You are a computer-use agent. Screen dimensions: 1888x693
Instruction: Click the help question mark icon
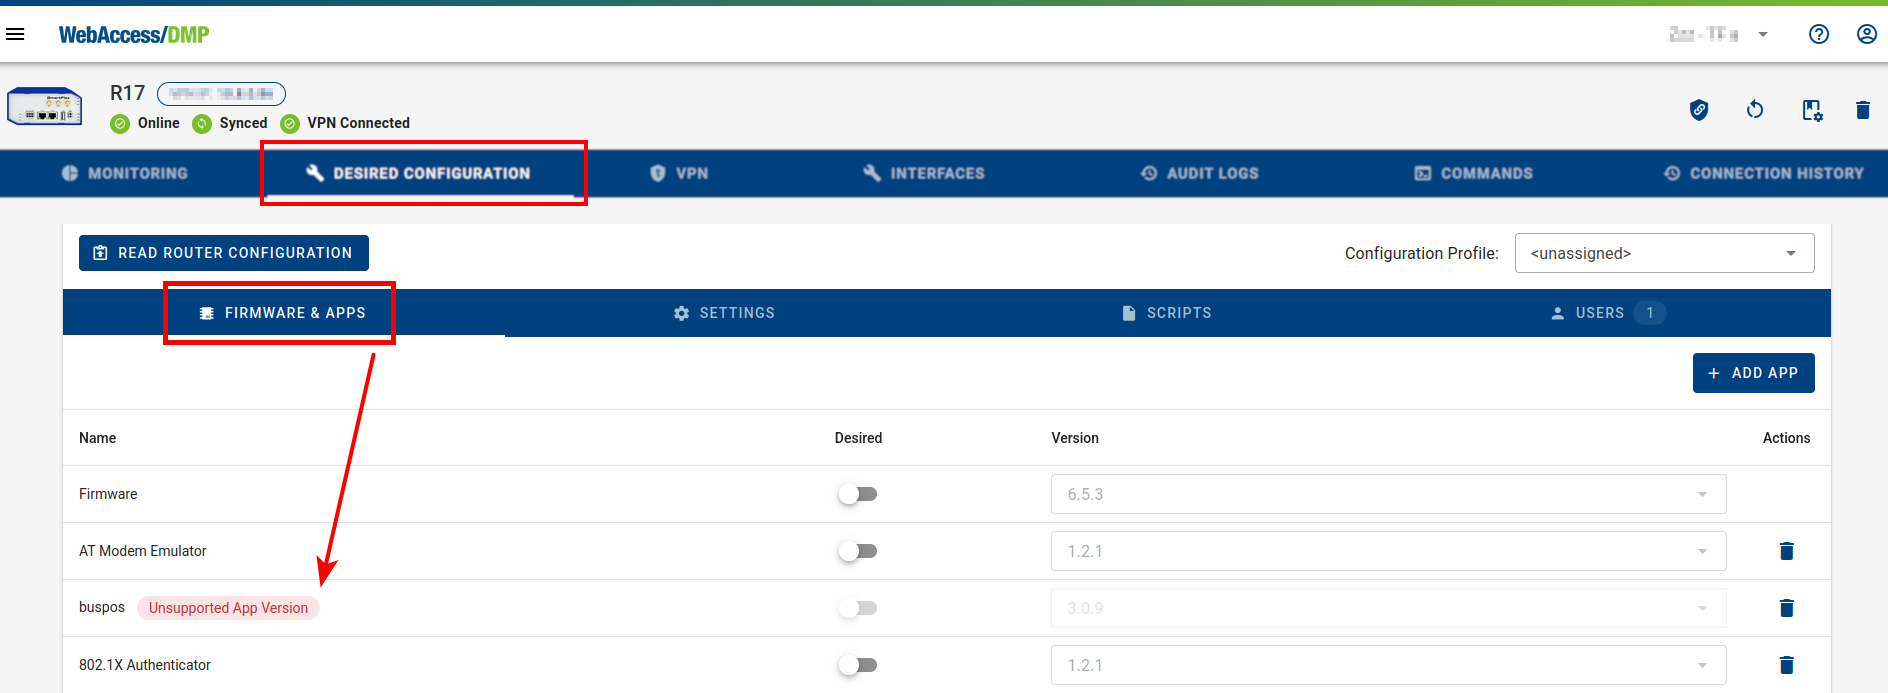[1818, 34]
